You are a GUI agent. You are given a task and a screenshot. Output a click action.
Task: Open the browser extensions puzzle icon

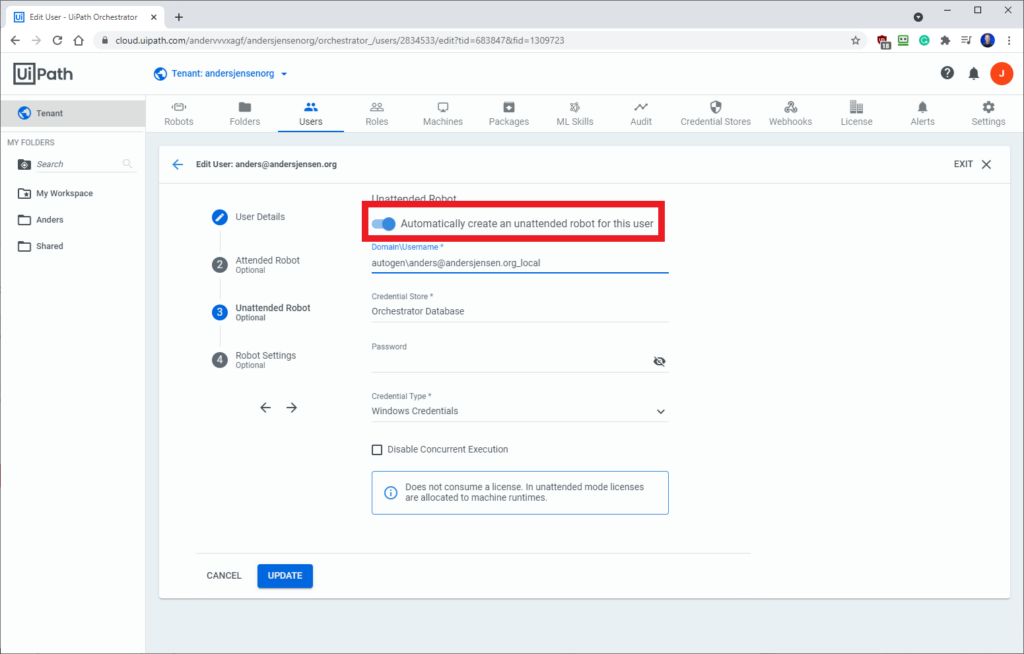tap(945, 41)
